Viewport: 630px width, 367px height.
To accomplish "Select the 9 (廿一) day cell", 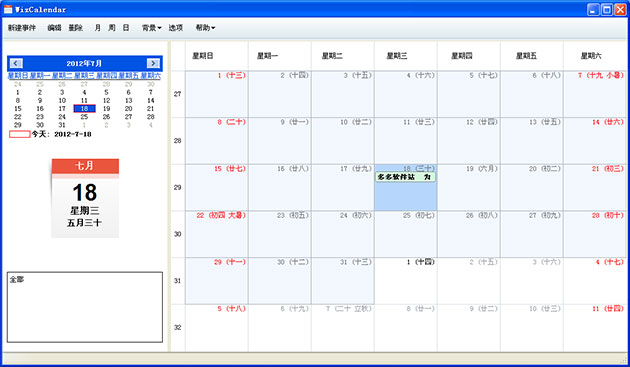I will pyautogui.click(x=280, y=141).
